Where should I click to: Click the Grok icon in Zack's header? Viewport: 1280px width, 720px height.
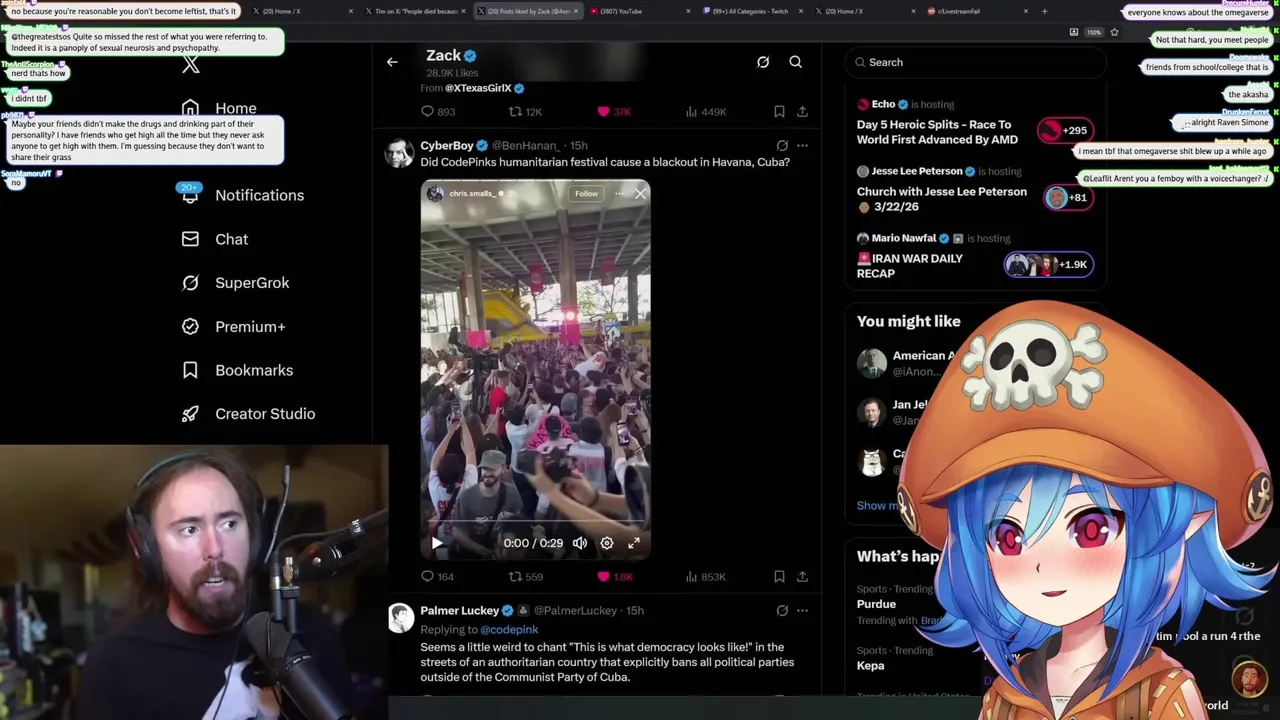(763, 62)
